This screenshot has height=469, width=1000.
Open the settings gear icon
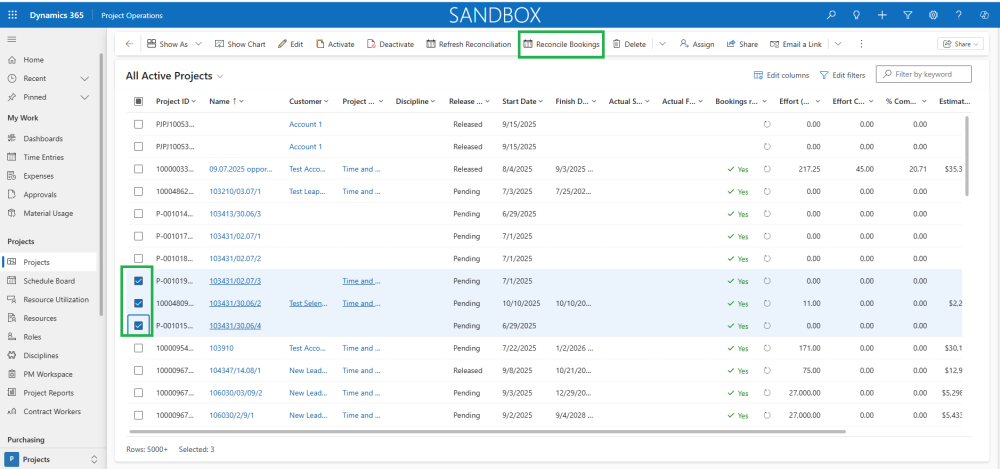click(x=933, y=15)
